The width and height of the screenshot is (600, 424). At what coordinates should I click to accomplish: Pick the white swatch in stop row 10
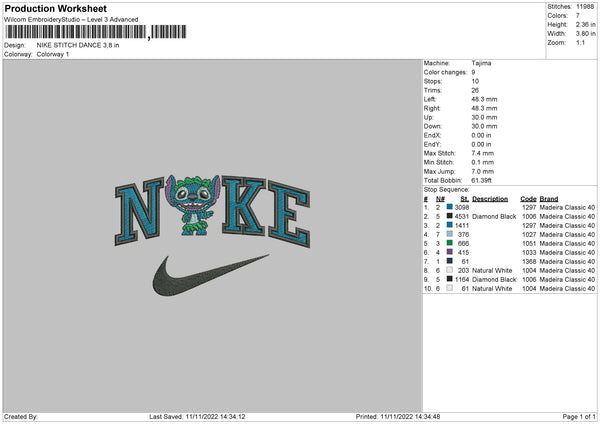tap(450, 288)
